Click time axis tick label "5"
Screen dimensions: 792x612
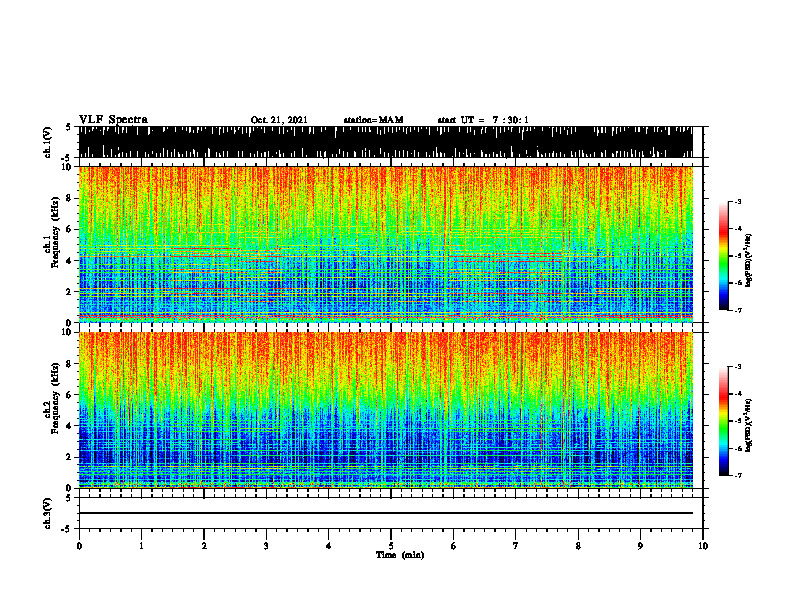[391, 546]
